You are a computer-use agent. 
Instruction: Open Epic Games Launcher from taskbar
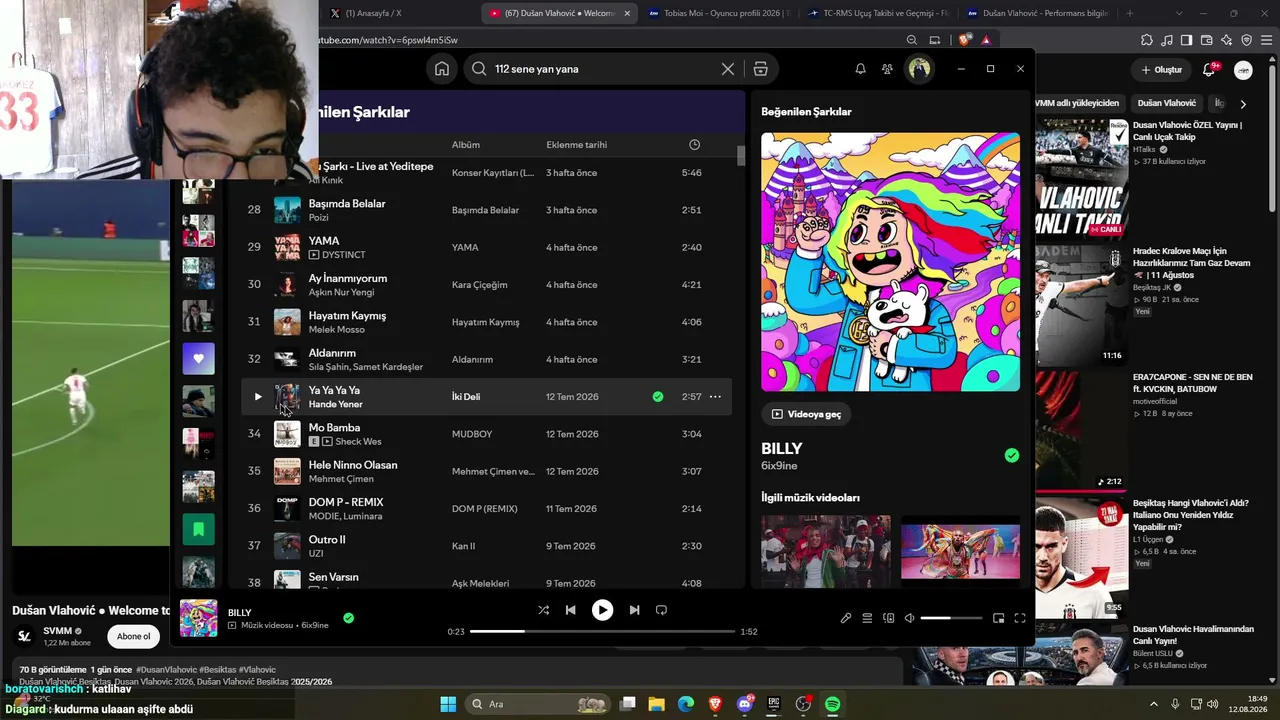773,704
